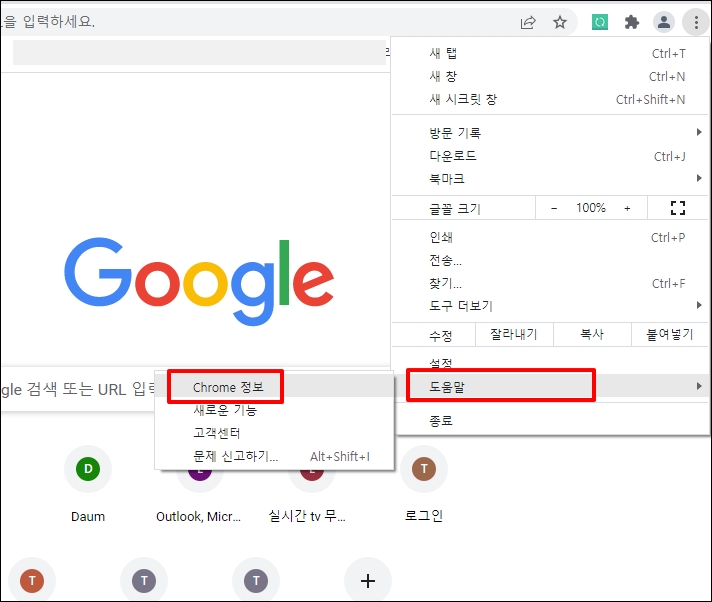Open the 로그인 shortcut tile
This screenshot has width=712, height=602.
(x=424, y=484)
